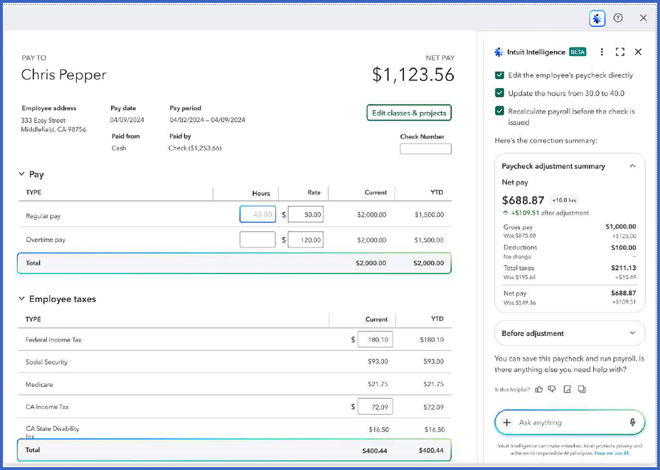Collapse the Paycheck adjustment summary card
Screen dimensions: 660x470
(x=632, y=166)
